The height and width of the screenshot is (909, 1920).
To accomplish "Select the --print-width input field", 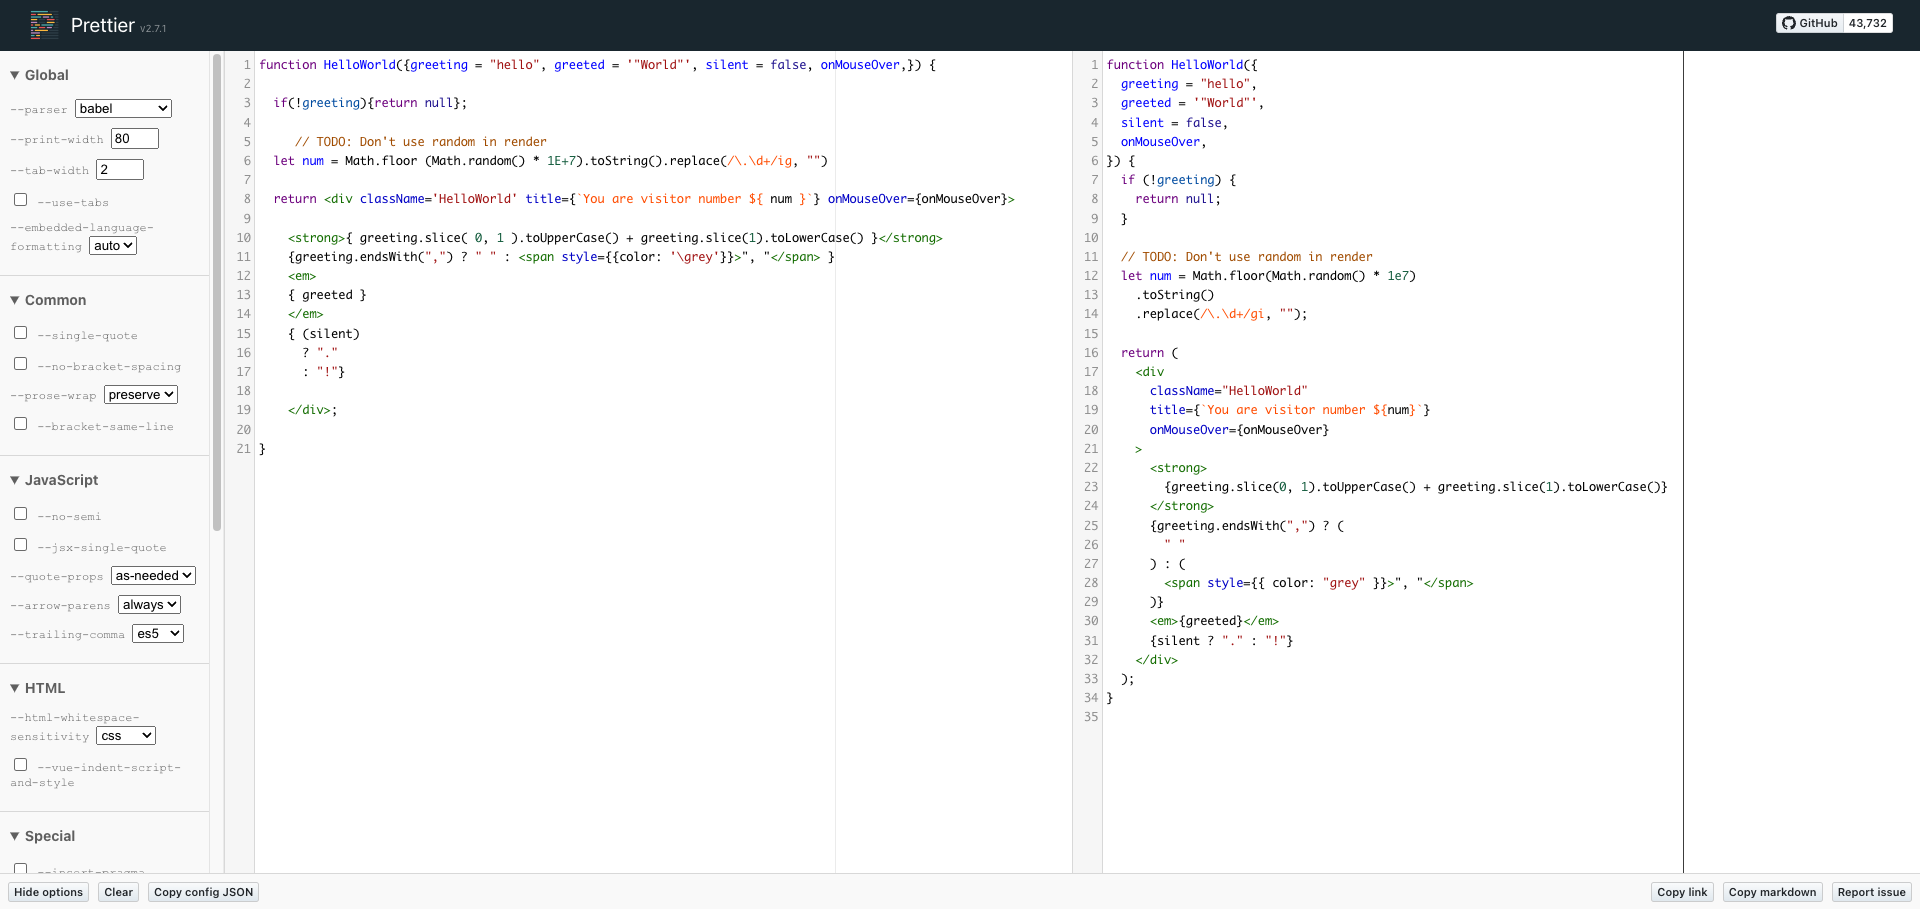I will (x=133, y=138).
